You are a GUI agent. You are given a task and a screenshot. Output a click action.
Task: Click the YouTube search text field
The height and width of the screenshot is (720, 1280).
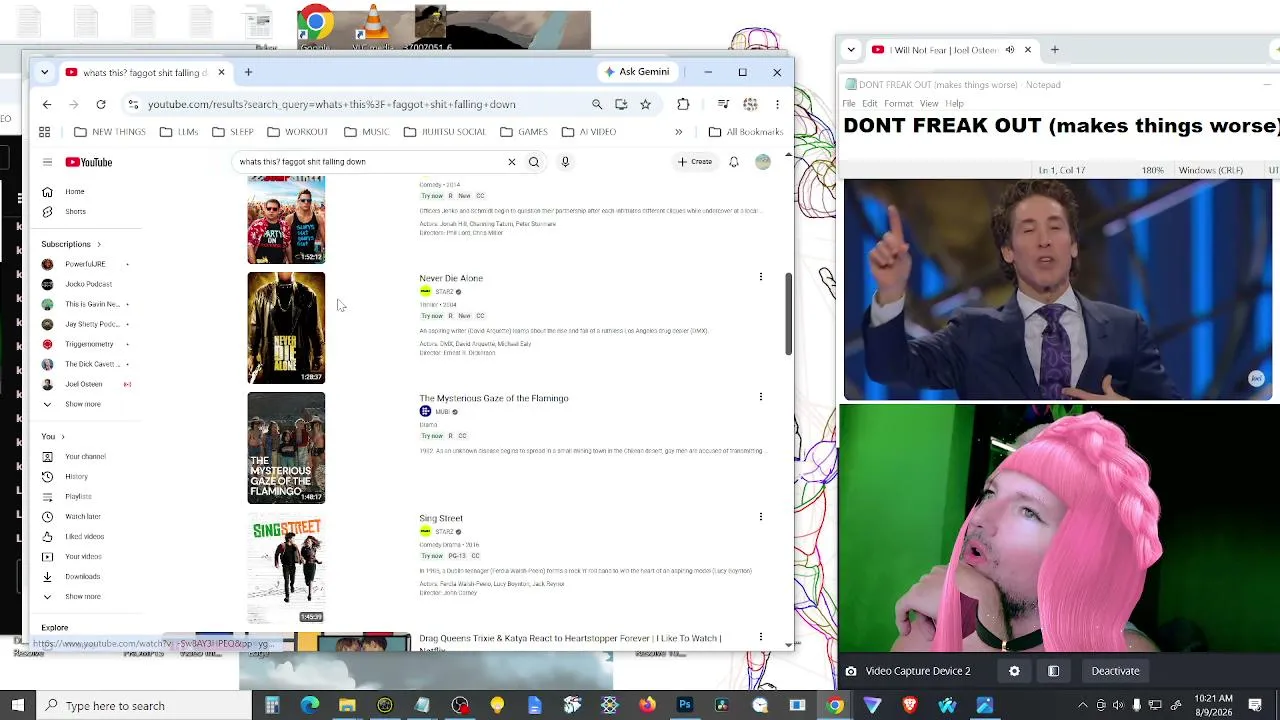click(368, 162)
